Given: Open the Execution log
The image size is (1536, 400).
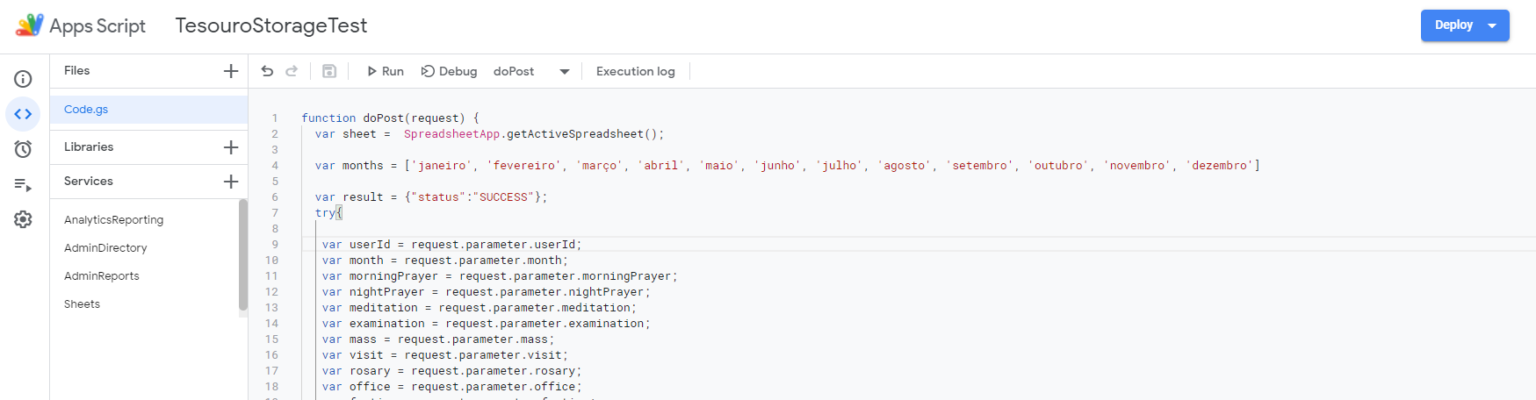Looking at the screenshot, I should click(635, 71).
